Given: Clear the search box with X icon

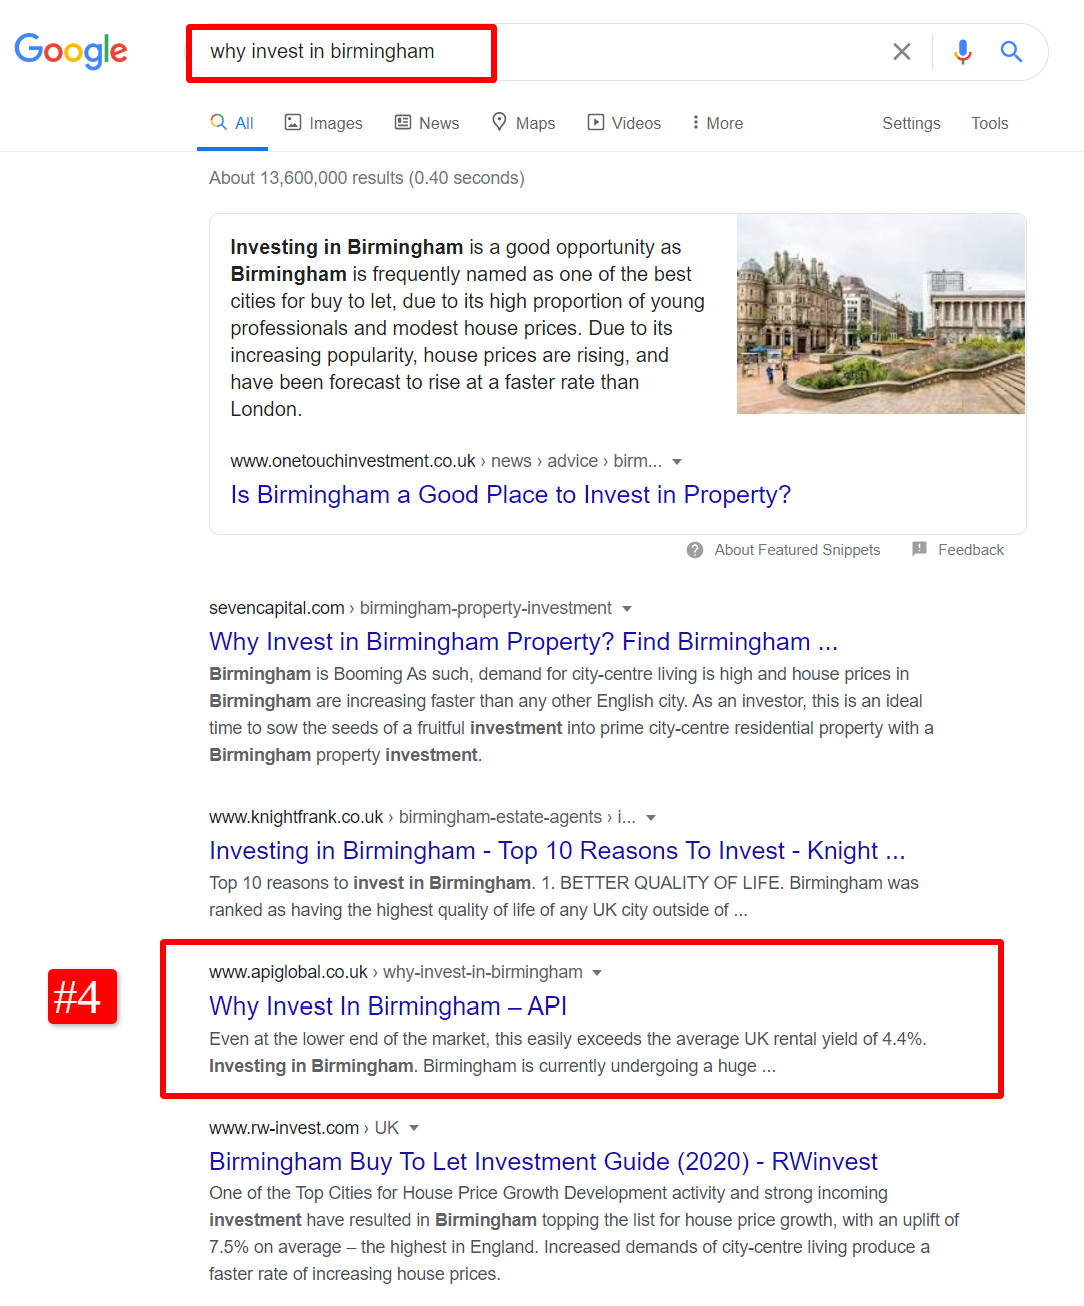Looking at the screenshot, I should [x=901, y=52].
